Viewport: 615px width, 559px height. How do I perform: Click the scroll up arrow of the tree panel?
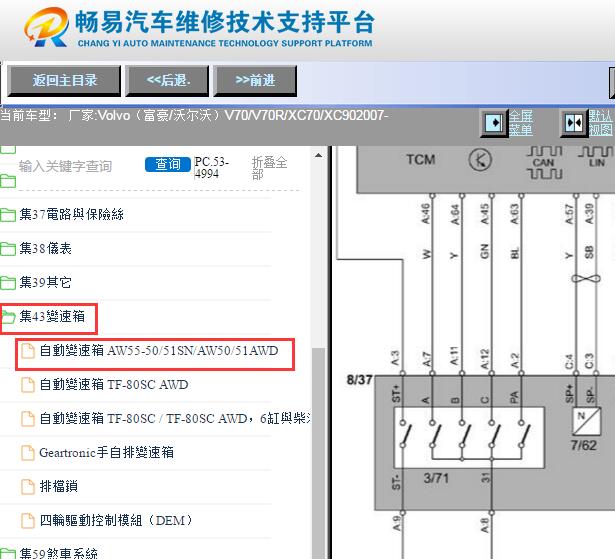(x=318, y=156)
